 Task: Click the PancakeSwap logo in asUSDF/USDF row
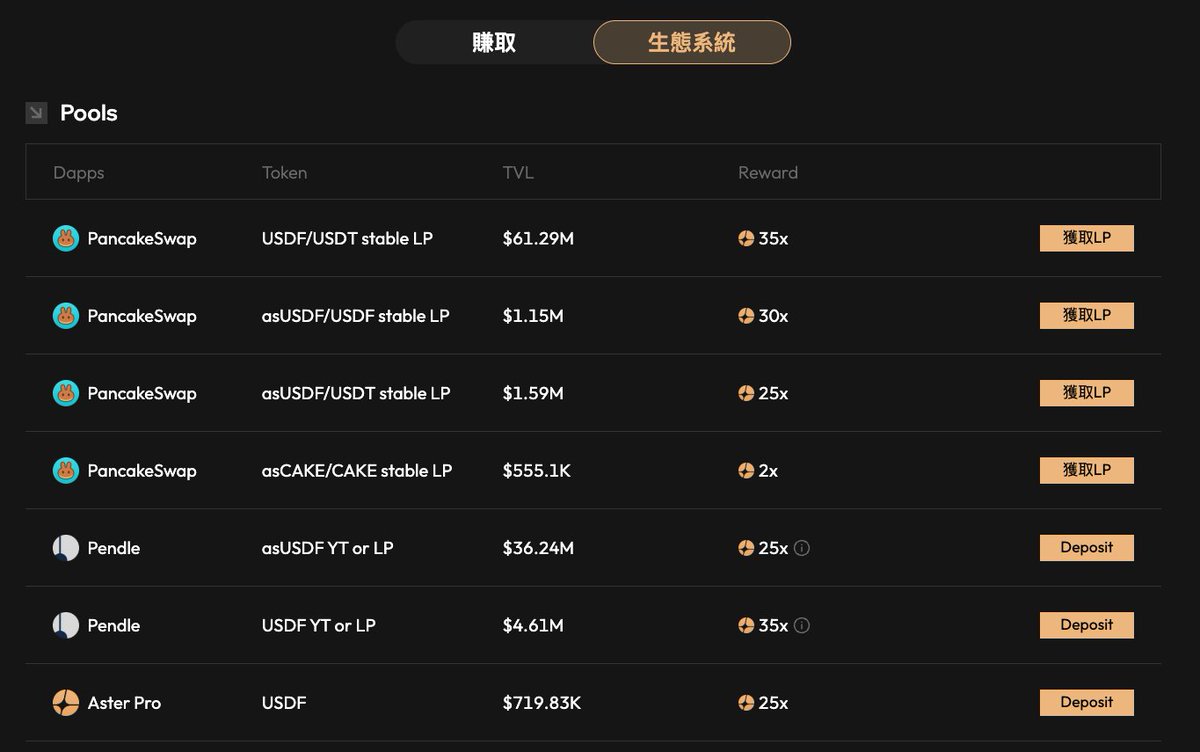[65, 316]
